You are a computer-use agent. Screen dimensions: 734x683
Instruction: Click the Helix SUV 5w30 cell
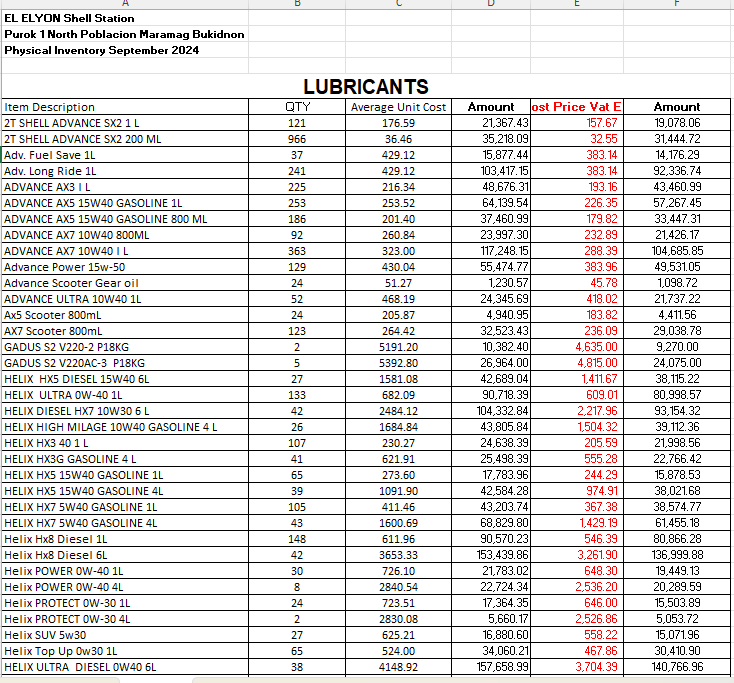click(x=125, y=635)
